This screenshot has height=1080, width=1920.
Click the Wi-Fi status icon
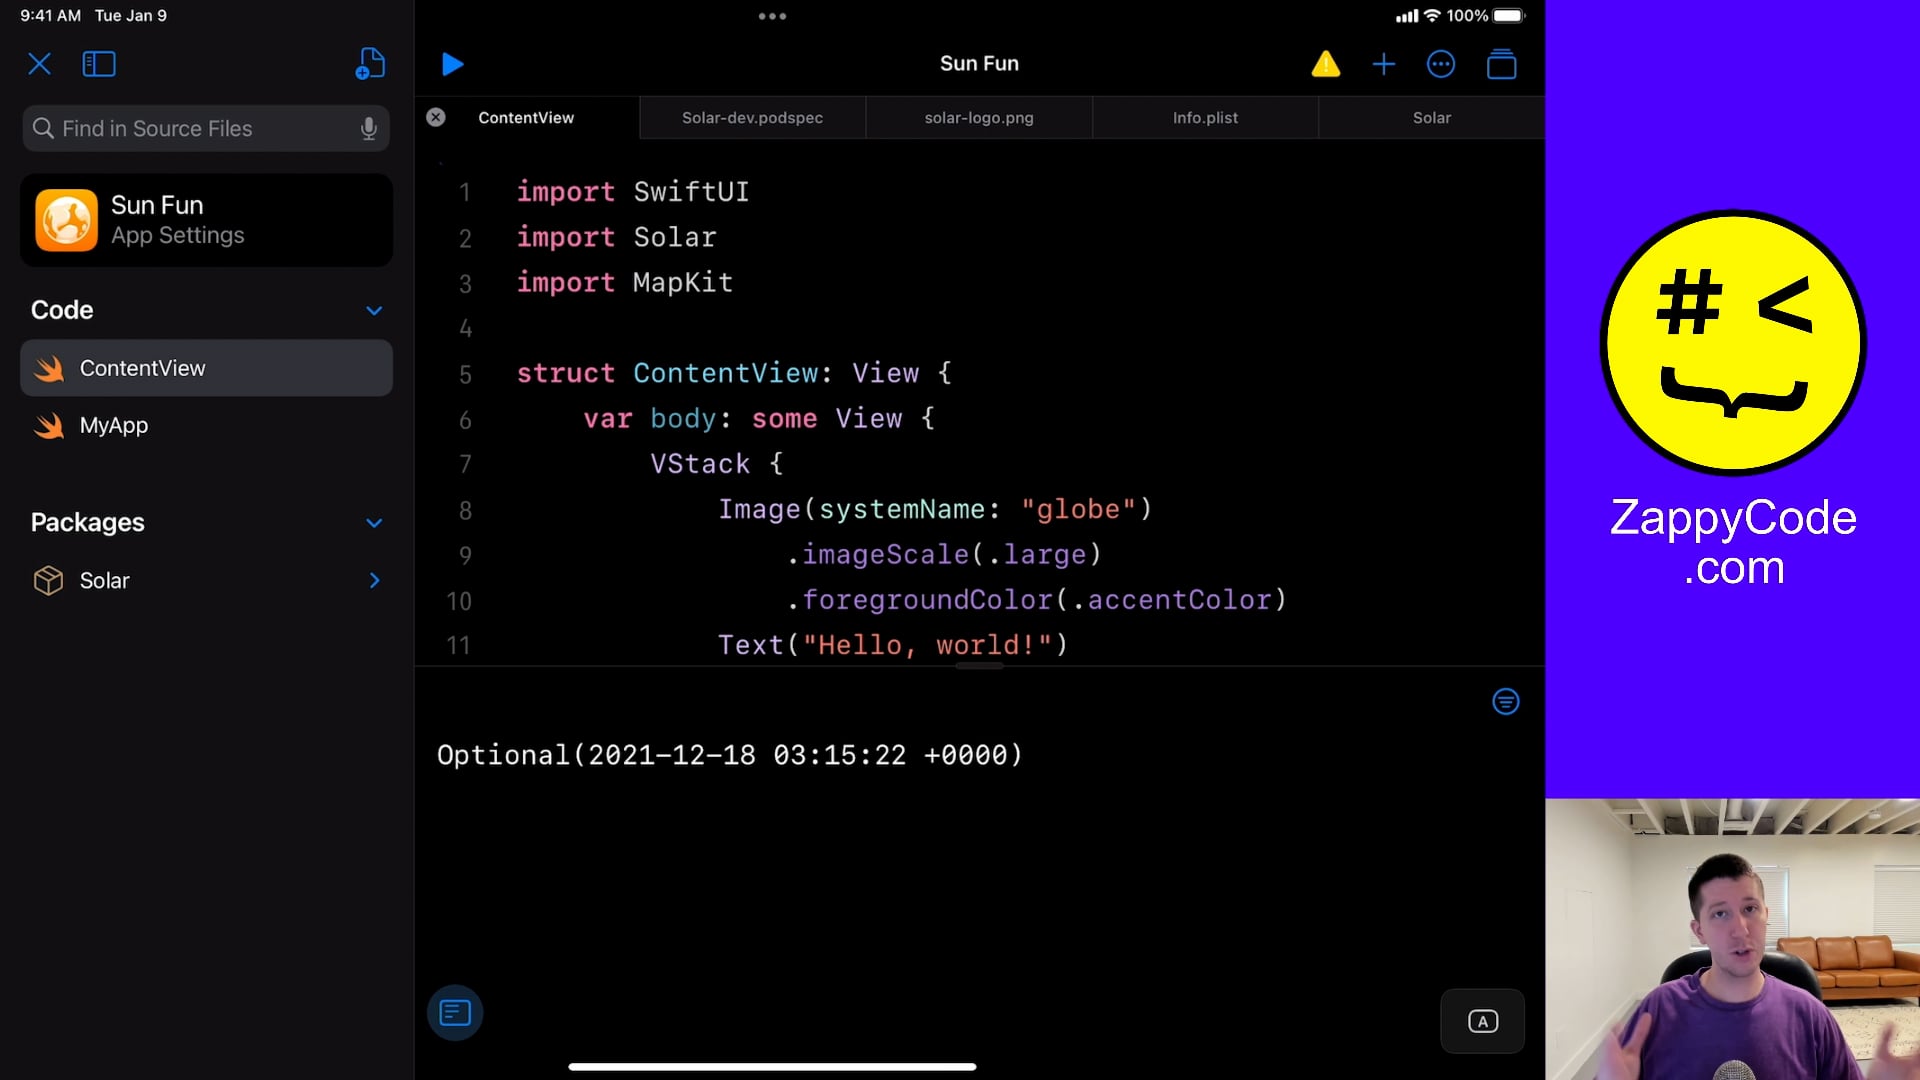pyautogui.click(x=1432, y=16)
